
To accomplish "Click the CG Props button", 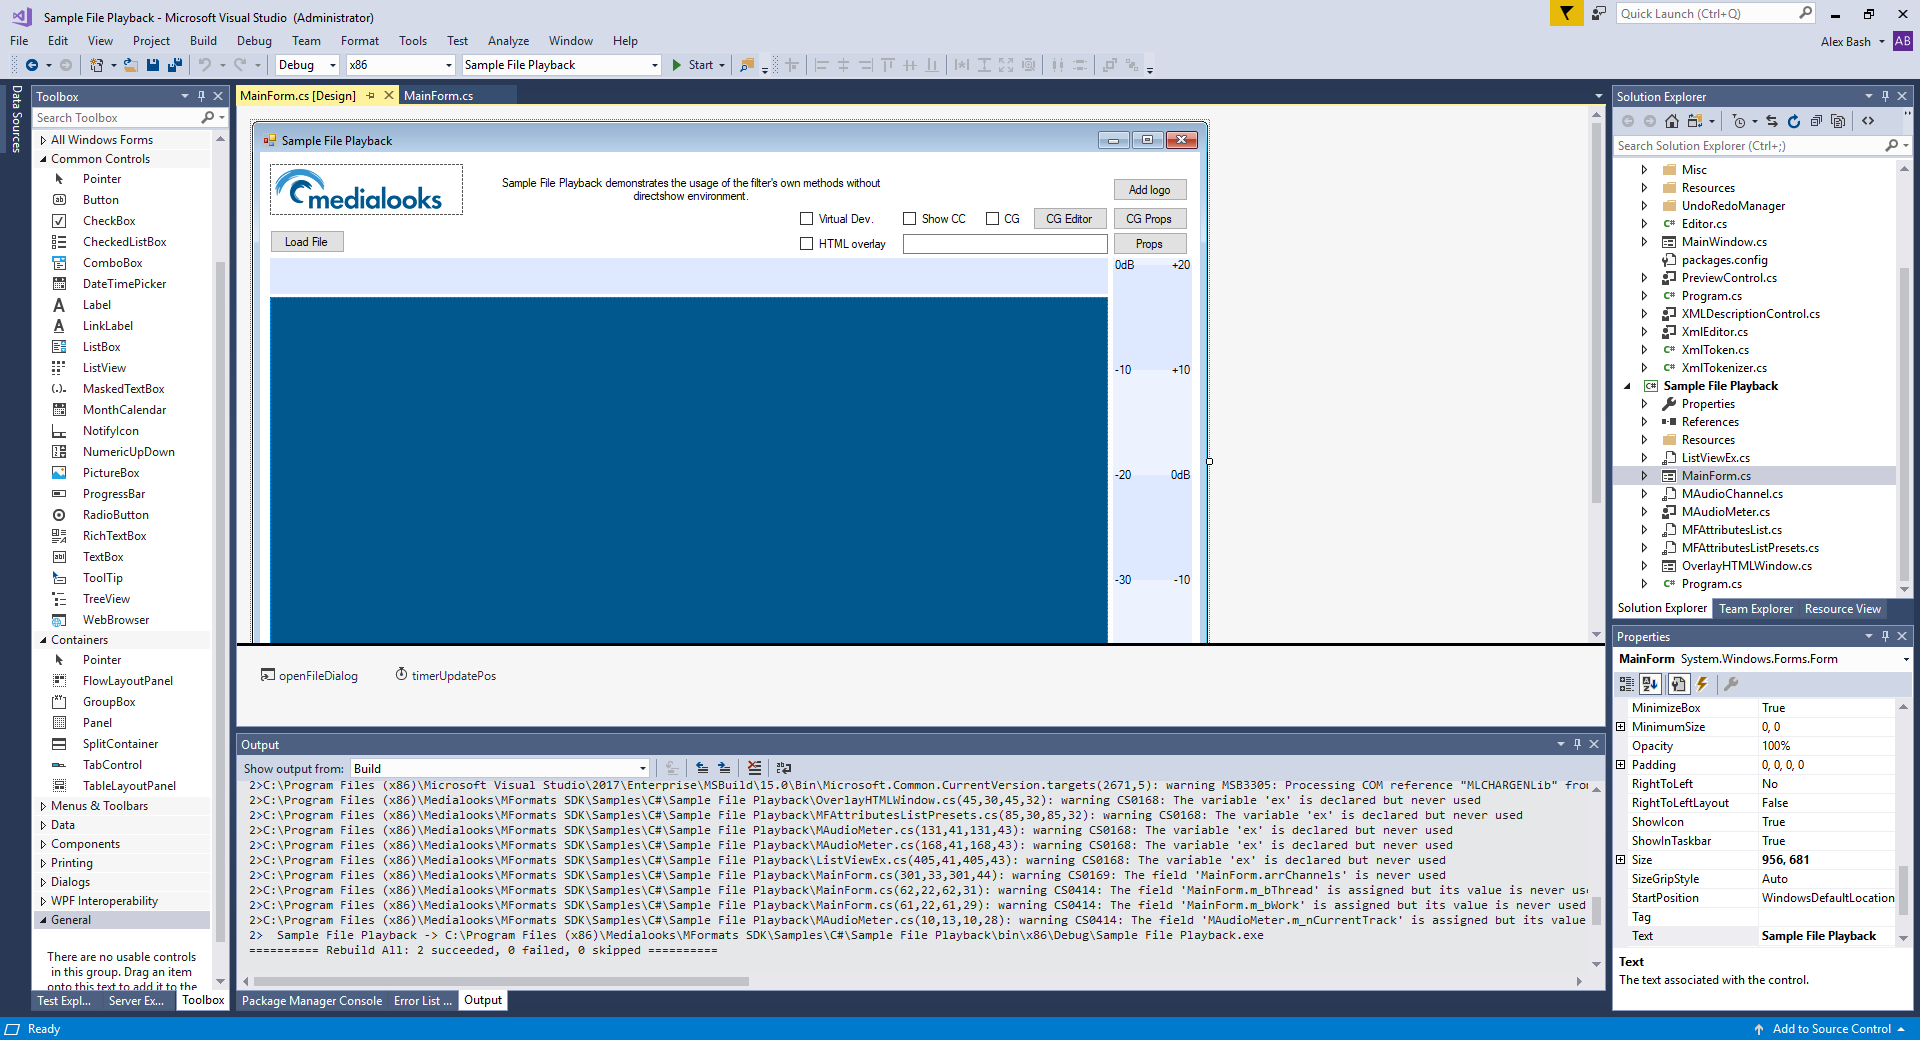I will [x=1149, y=219].
